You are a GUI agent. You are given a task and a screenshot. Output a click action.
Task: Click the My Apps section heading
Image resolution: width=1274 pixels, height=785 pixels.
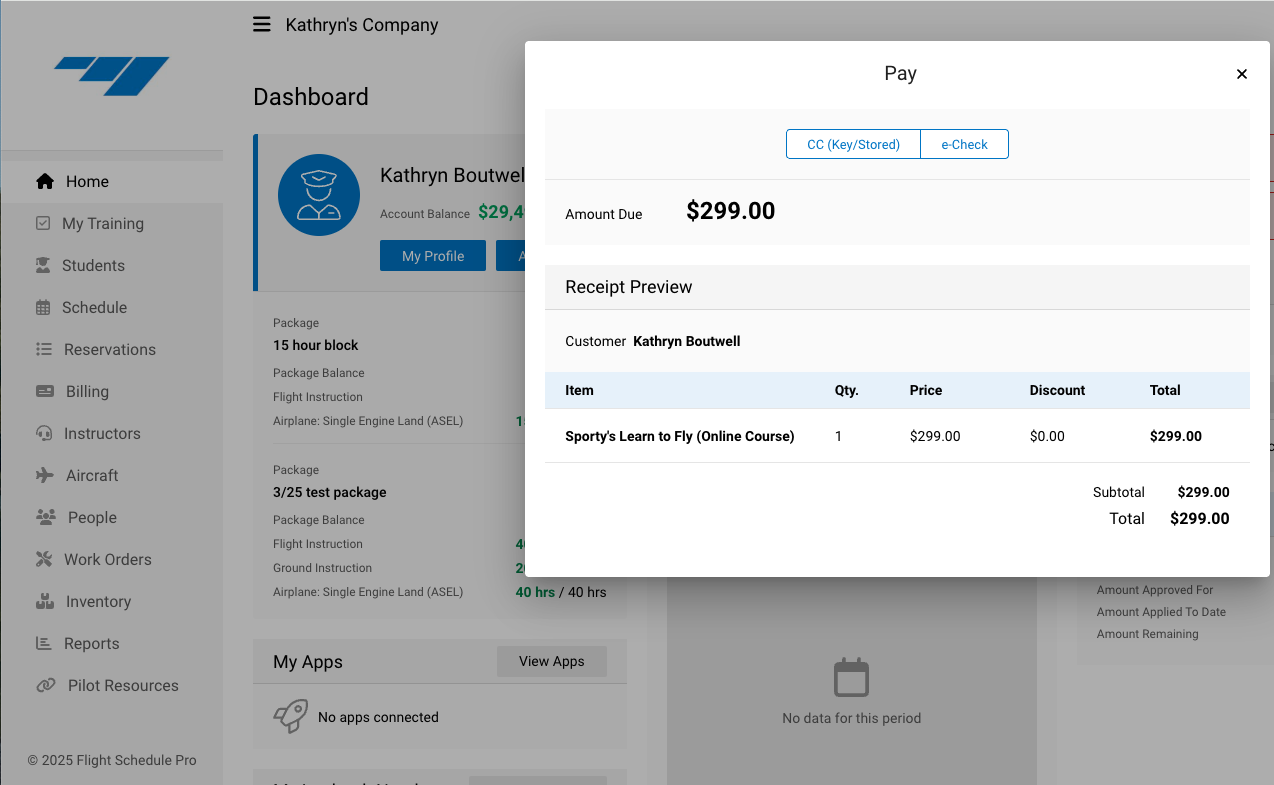tap(308, 662)
